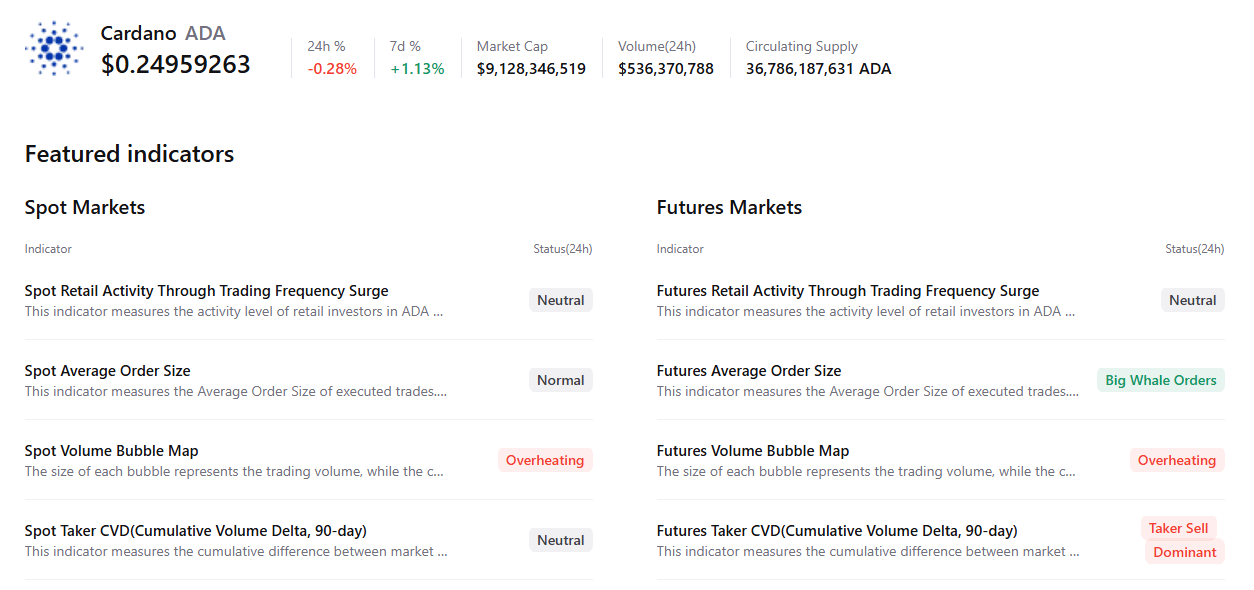Click Status(24h) header in Spot Markets
The width and height of the screenshot is (1254, 590).
point(563,249)
